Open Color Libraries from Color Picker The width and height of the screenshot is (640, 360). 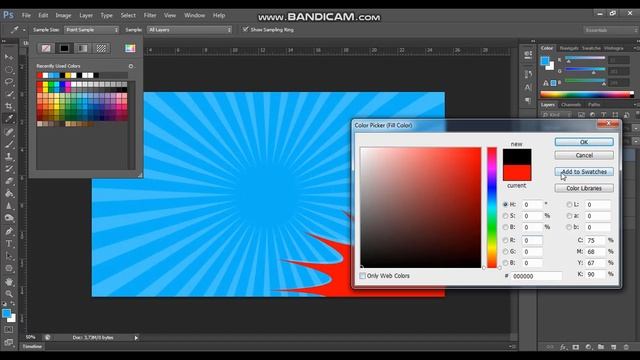tap(584, 188)
